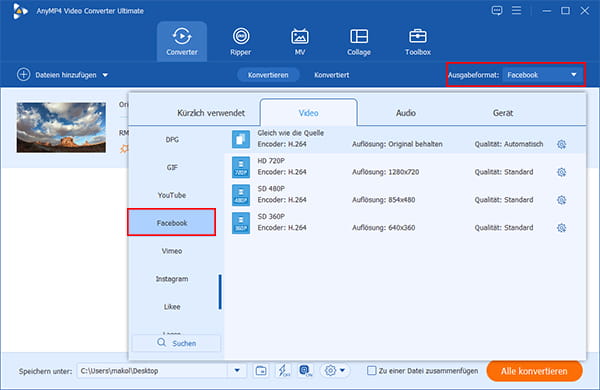Open settings gear for SD 360P preset
Image resolution: width=600 pixels, height=390 pixels.
(561, 228)
